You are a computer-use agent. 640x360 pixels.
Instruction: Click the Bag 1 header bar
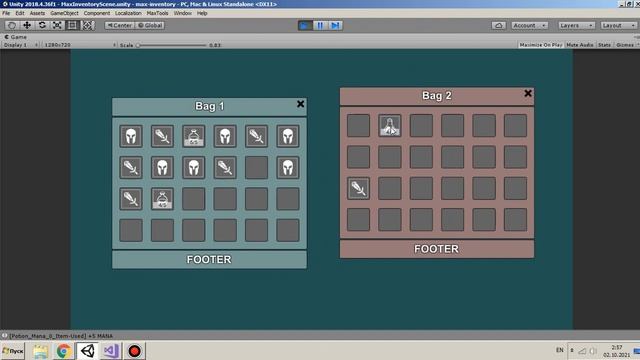209,107
